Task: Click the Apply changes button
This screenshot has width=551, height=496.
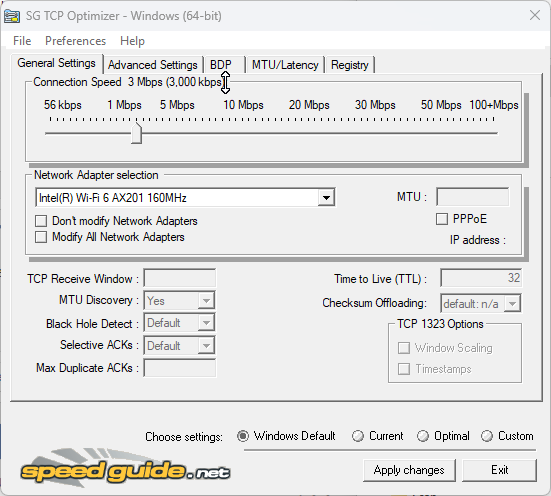Action: click(409, 470)
